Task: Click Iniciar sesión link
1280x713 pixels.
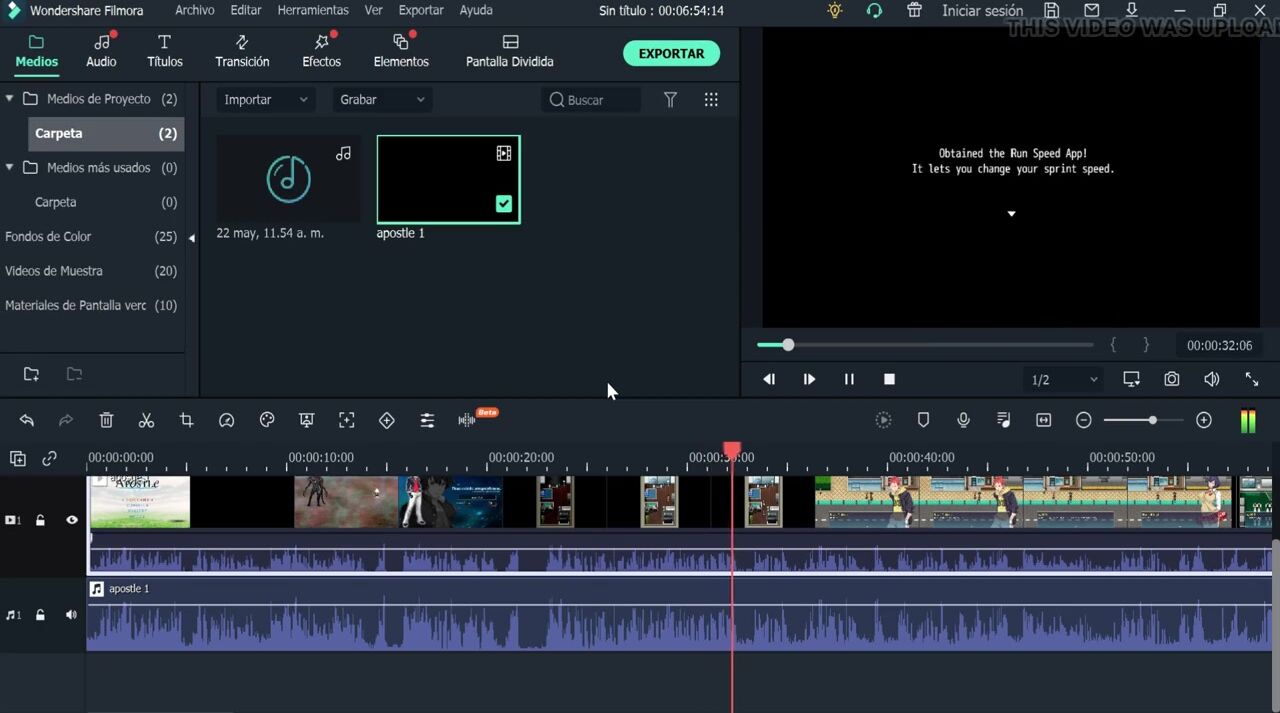Action: 982,10
